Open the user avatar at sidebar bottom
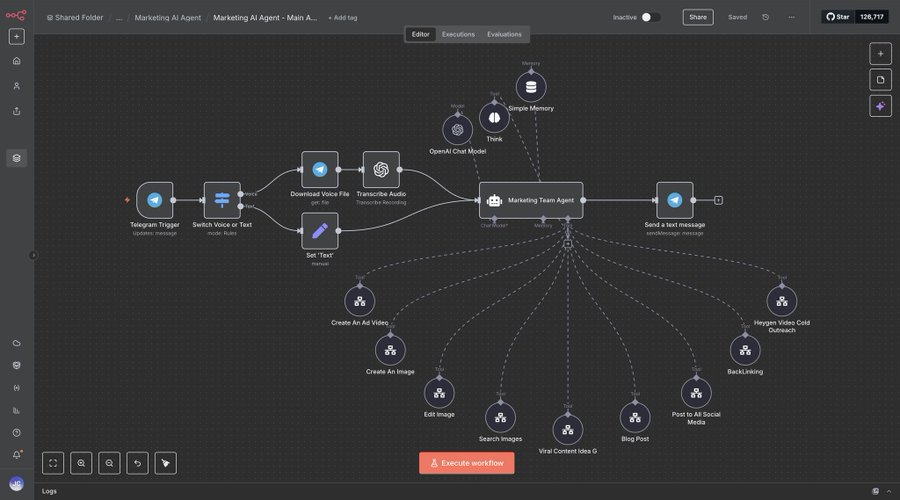The image size is (900, 500). point(17,483)
